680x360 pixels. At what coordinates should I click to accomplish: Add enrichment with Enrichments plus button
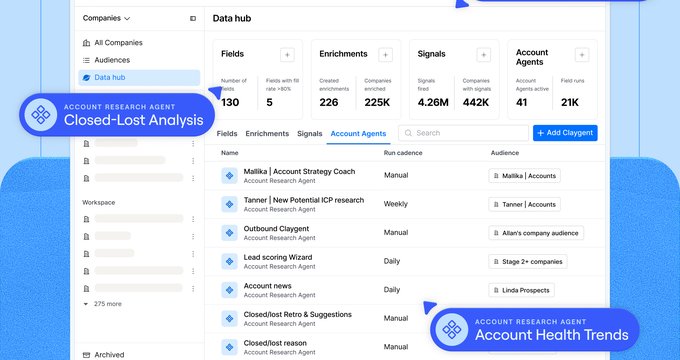coord(386,55)
